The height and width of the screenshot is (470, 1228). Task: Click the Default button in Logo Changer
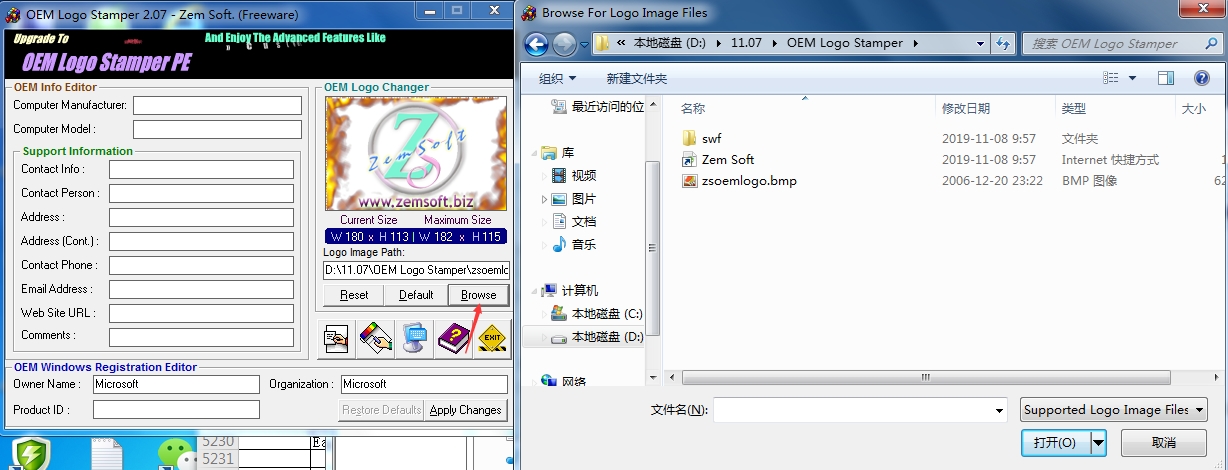click(416, 295)
